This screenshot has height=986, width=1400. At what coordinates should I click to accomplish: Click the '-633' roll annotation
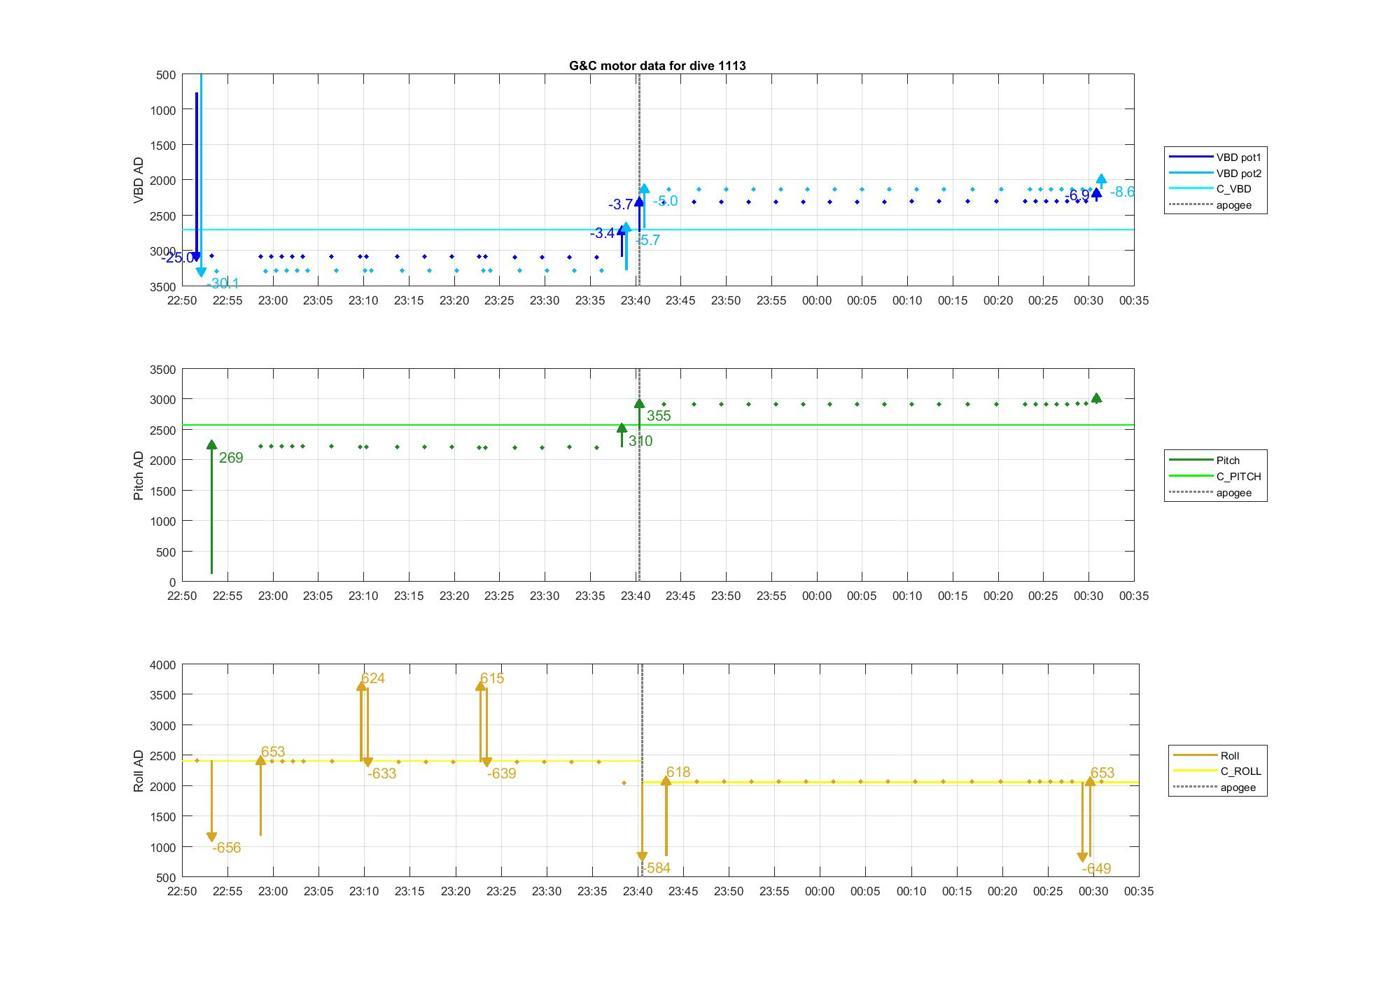coord(382,774)
